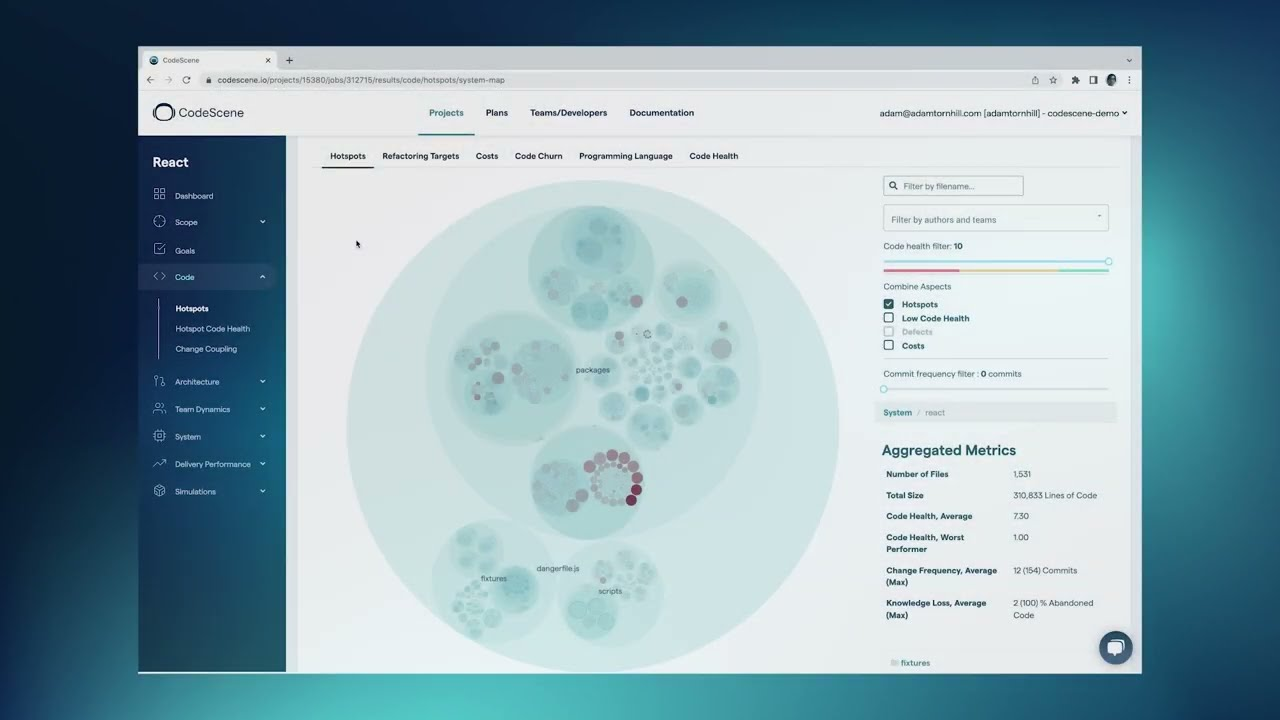Open Filter by authors and teams dropdown
Viewport: 1280px width, 720px height.
coord(996,218)
